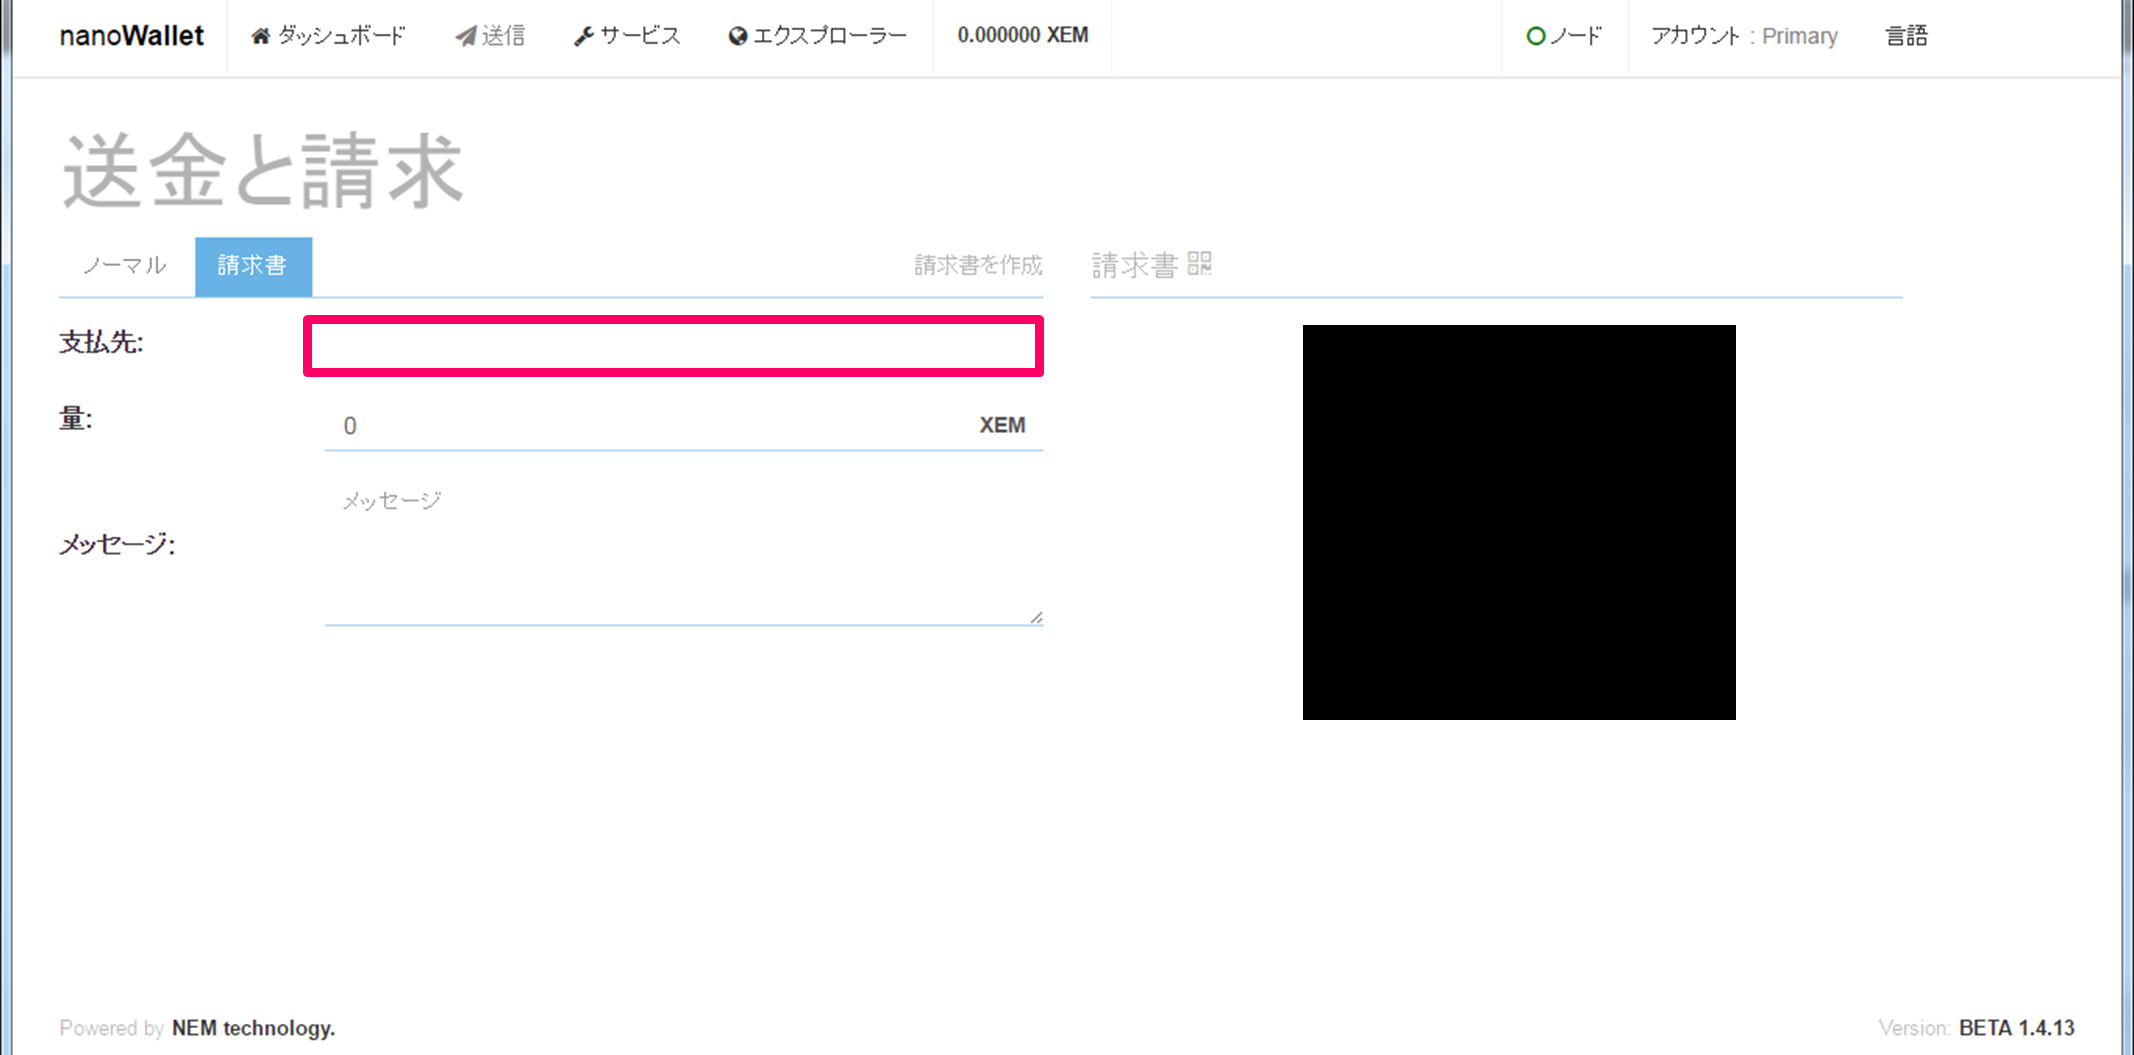Click the 請求書を作成 label
Screen dimensions: 2134x1055
click(x=978, y=265)
